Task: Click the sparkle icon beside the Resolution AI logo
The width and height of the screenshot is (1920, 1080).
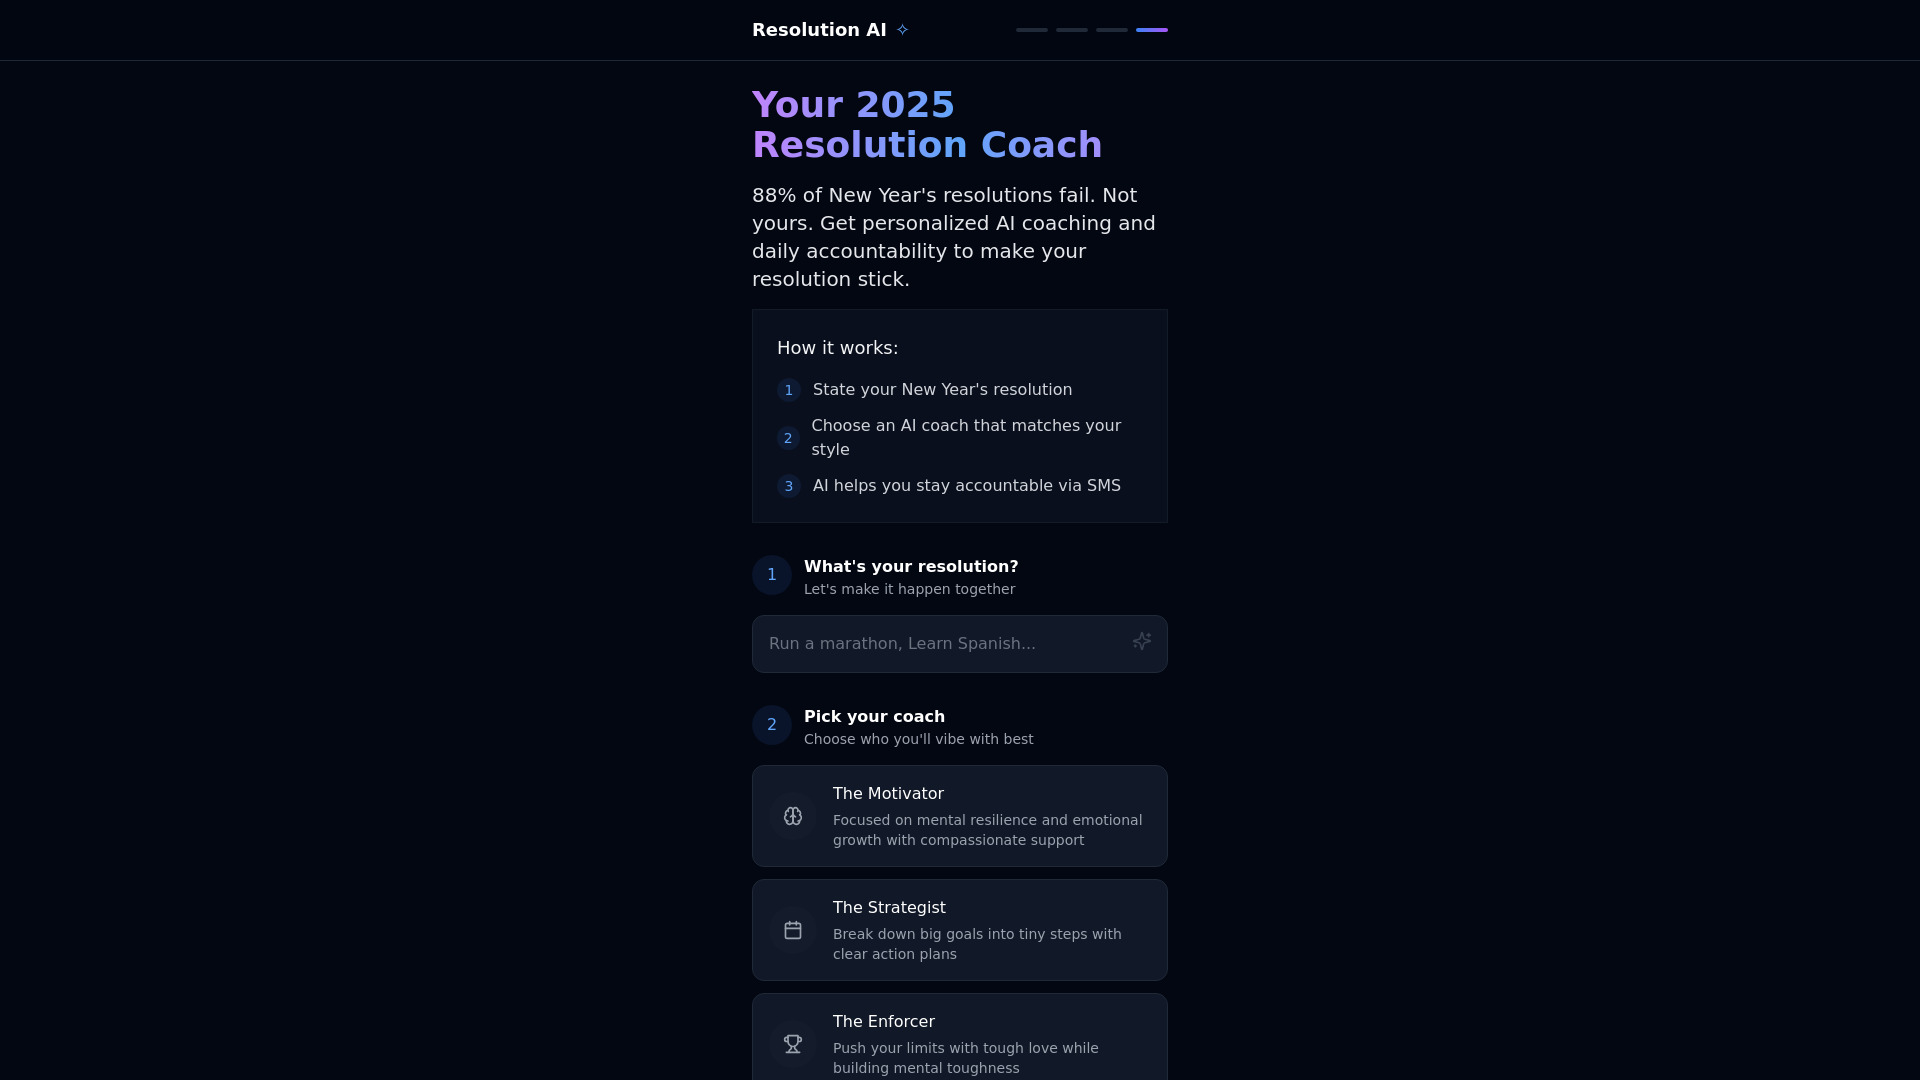Action: pos(901,29)
